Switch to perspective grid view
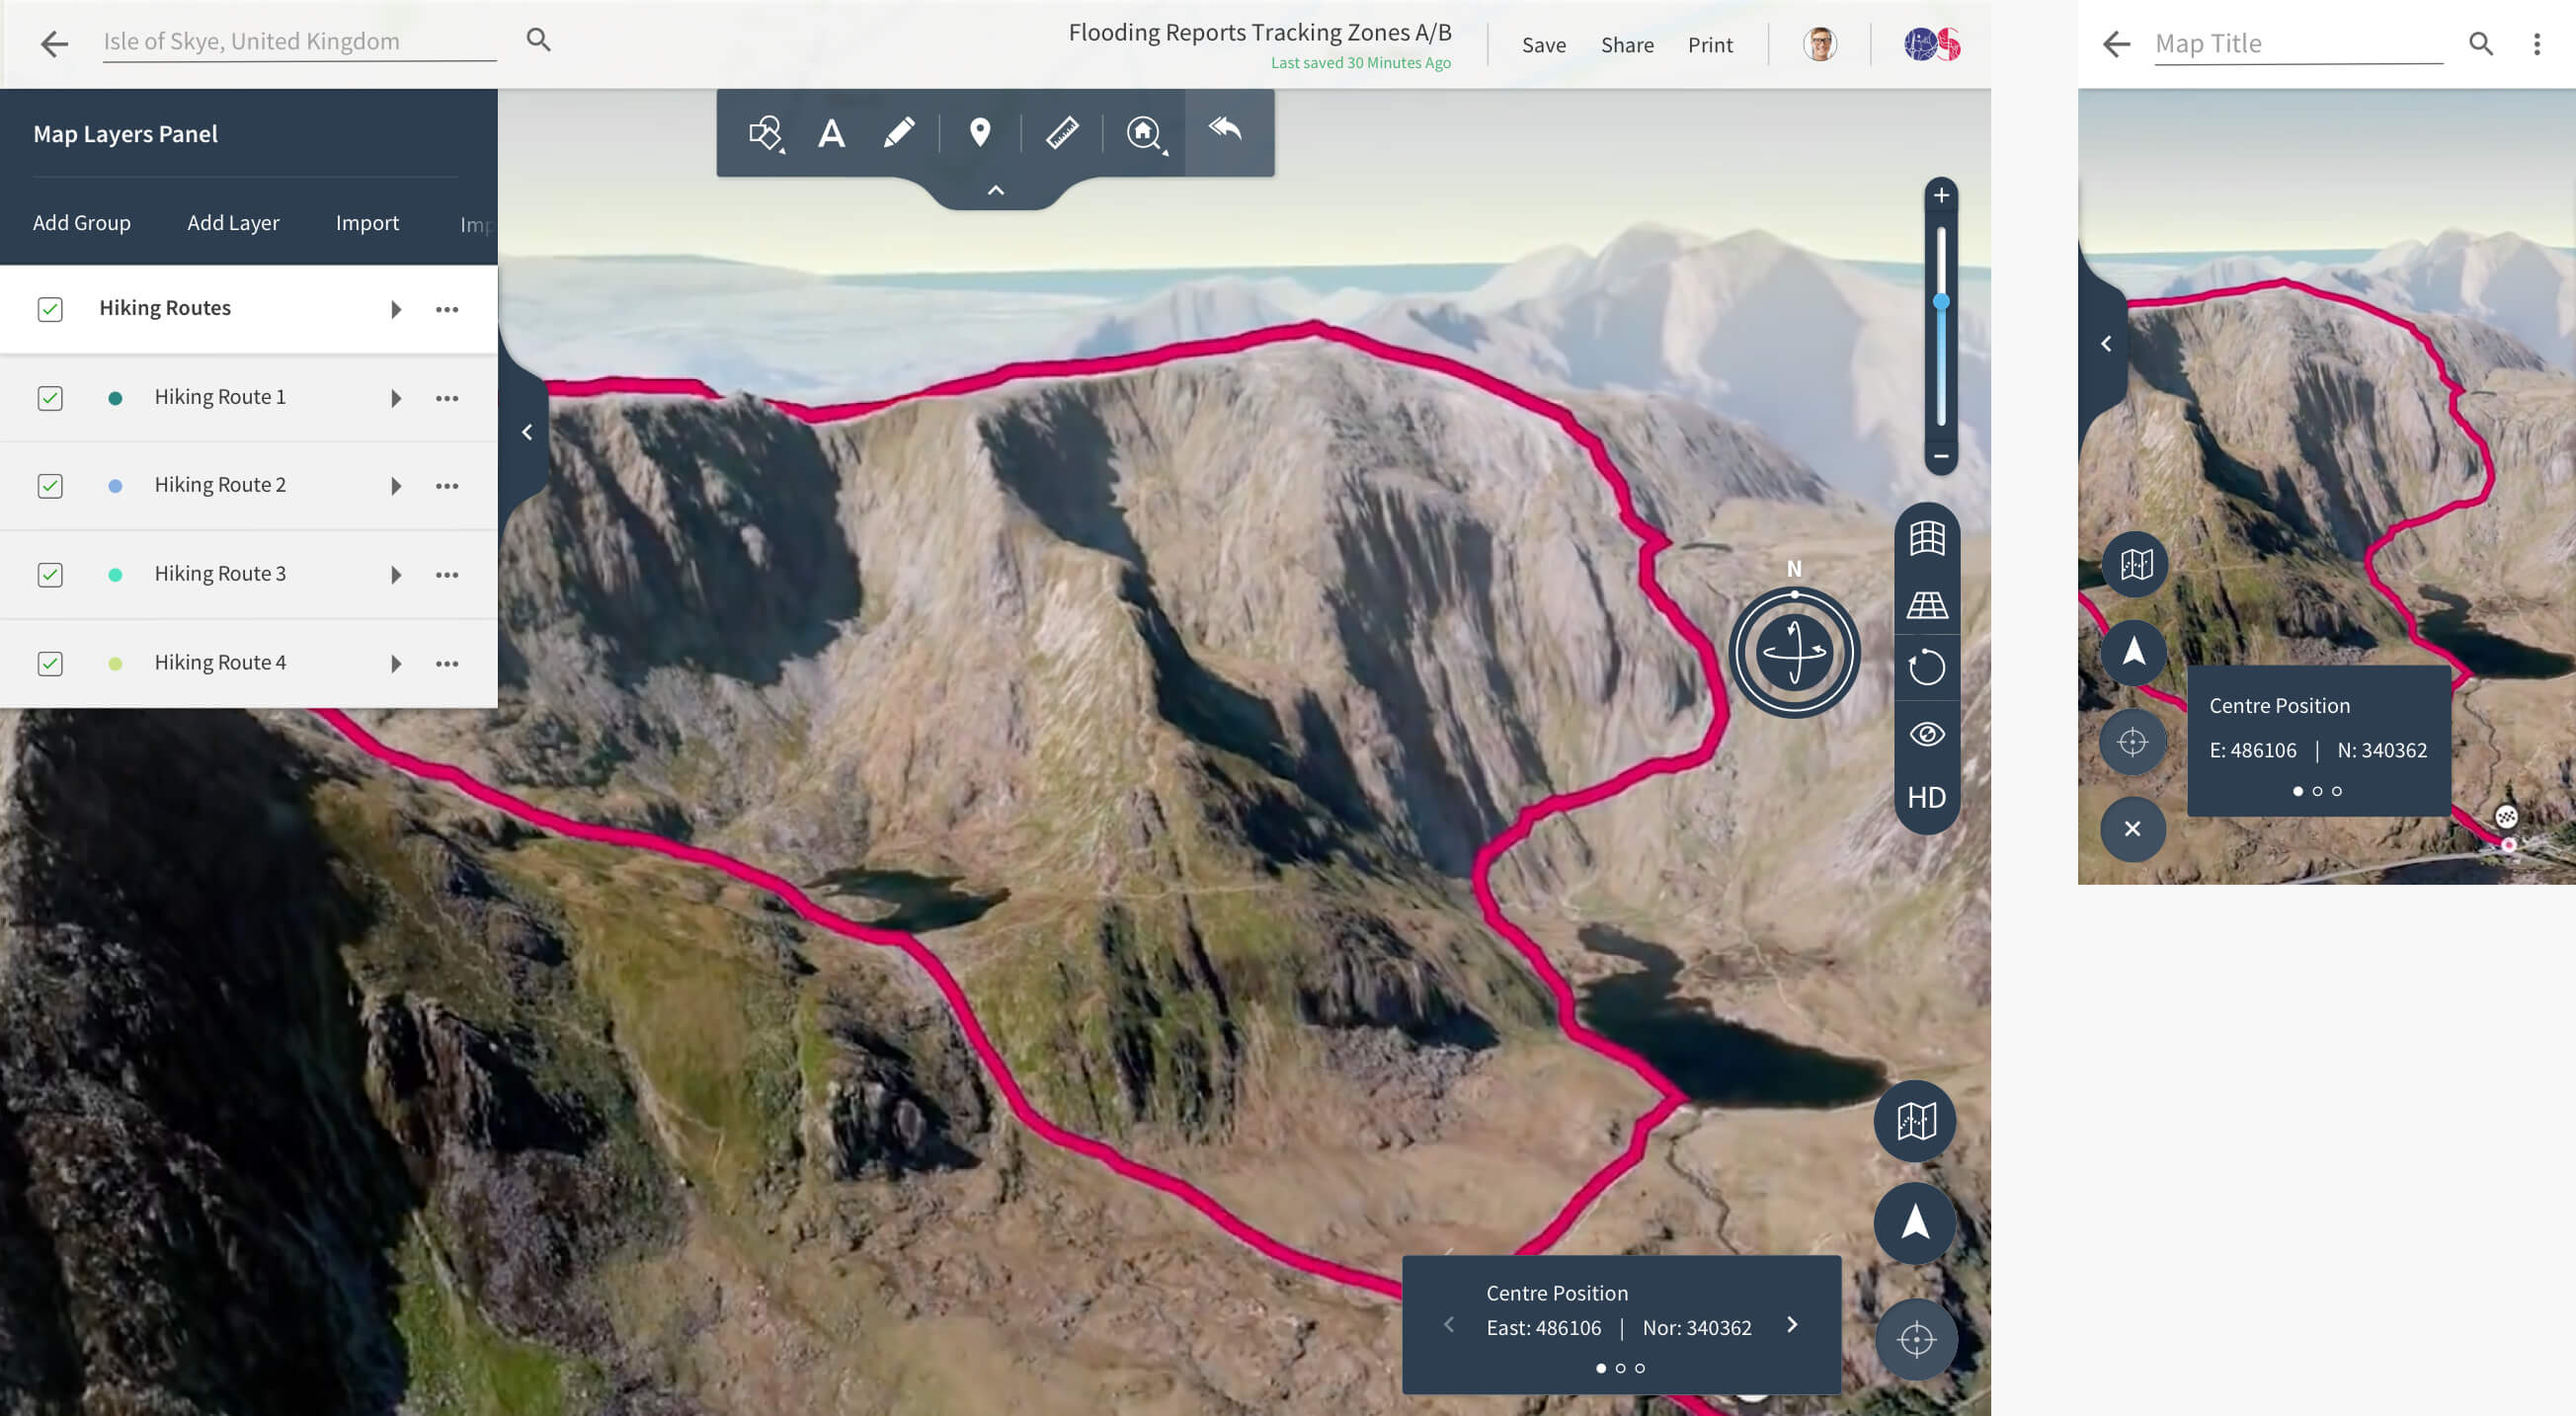 tap(1927, 604)
